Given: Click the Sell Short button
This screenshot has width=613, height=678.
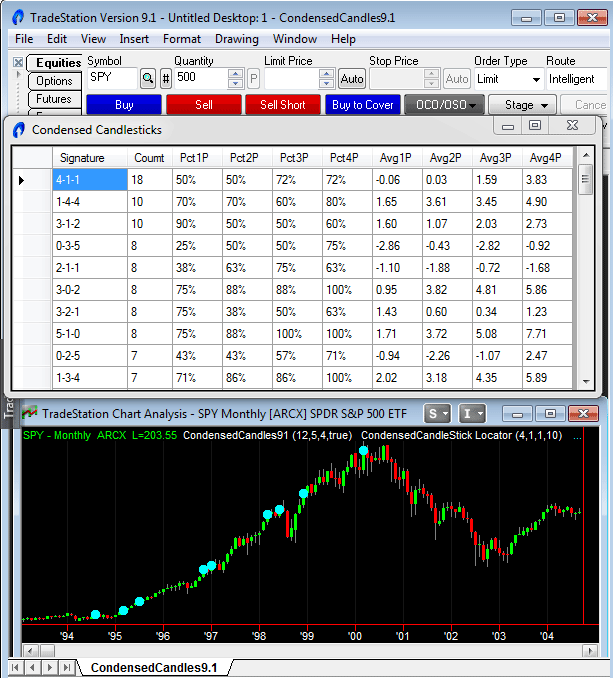Looking at the screenshot, I should 283,105.
